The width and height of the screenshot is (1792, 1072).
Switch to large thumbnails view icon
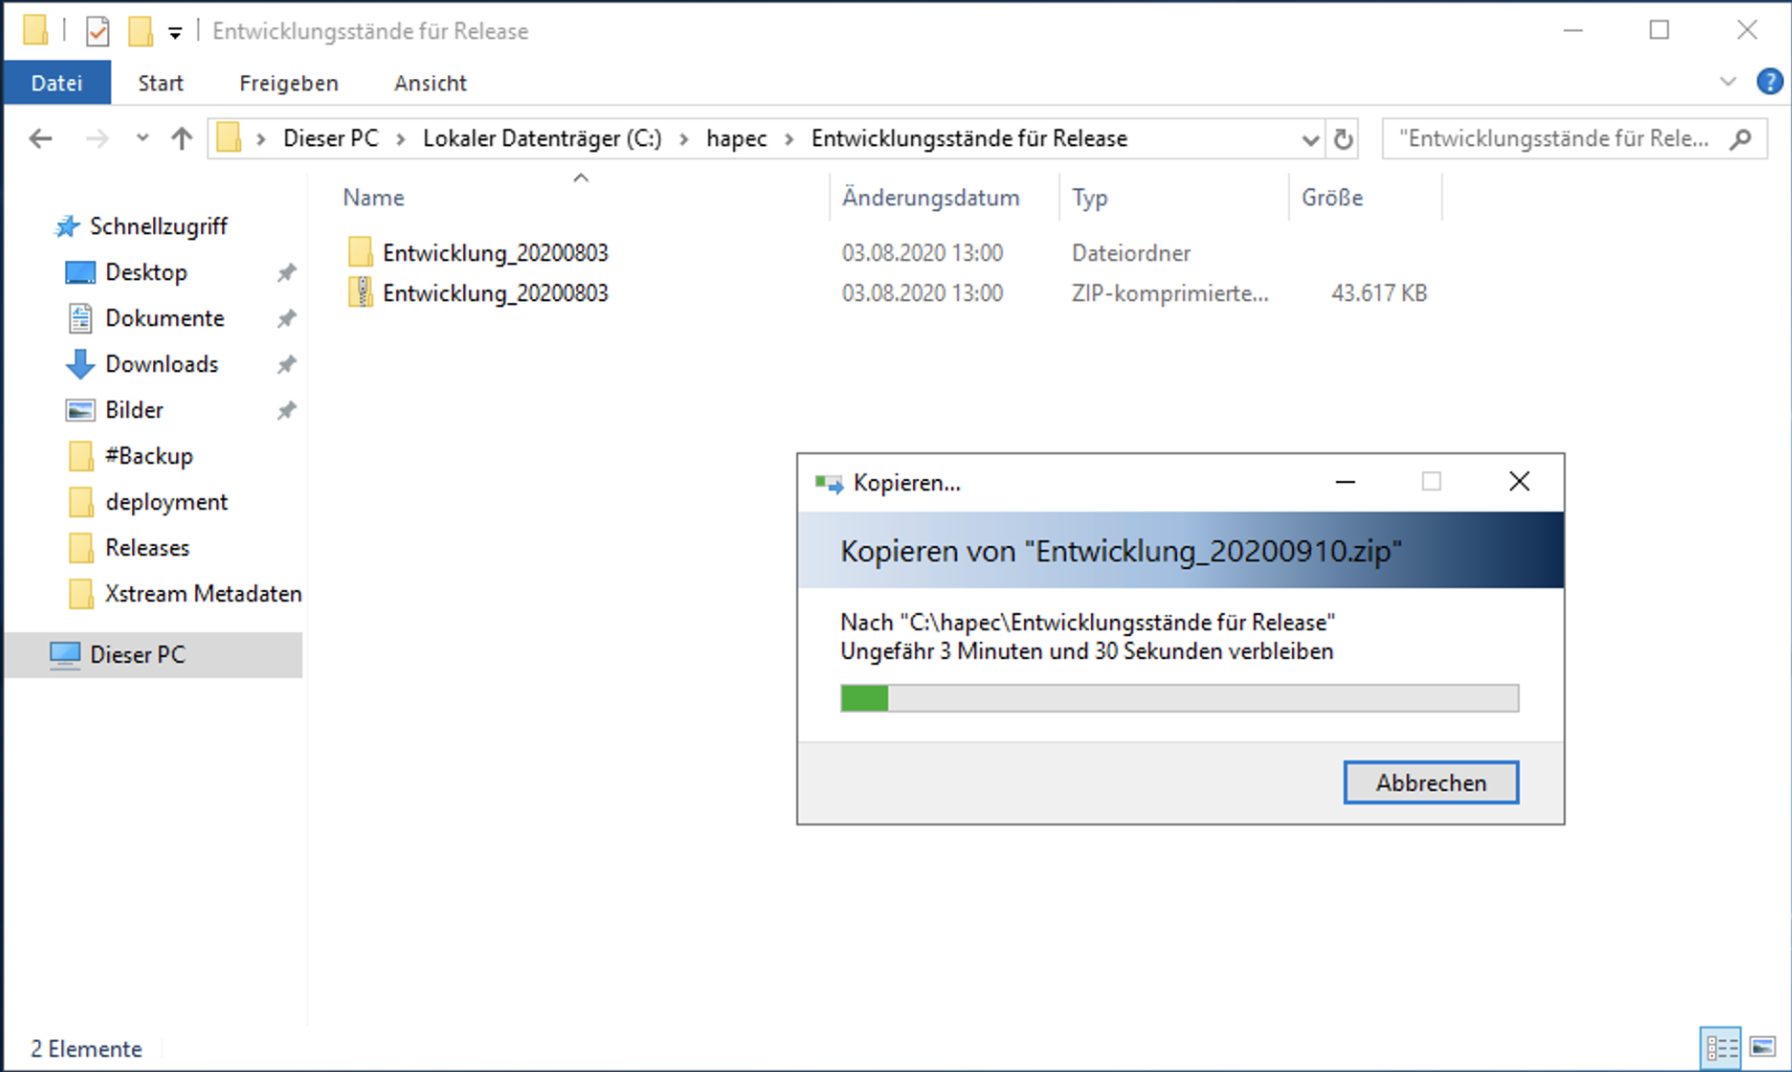tap(1763, 1047)
